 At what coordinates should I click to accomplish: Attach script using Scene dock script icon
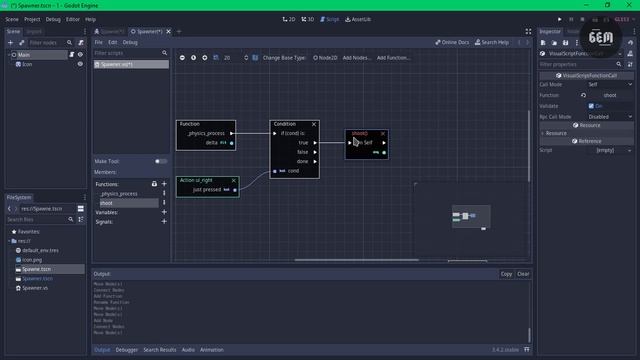pos(81,42)
